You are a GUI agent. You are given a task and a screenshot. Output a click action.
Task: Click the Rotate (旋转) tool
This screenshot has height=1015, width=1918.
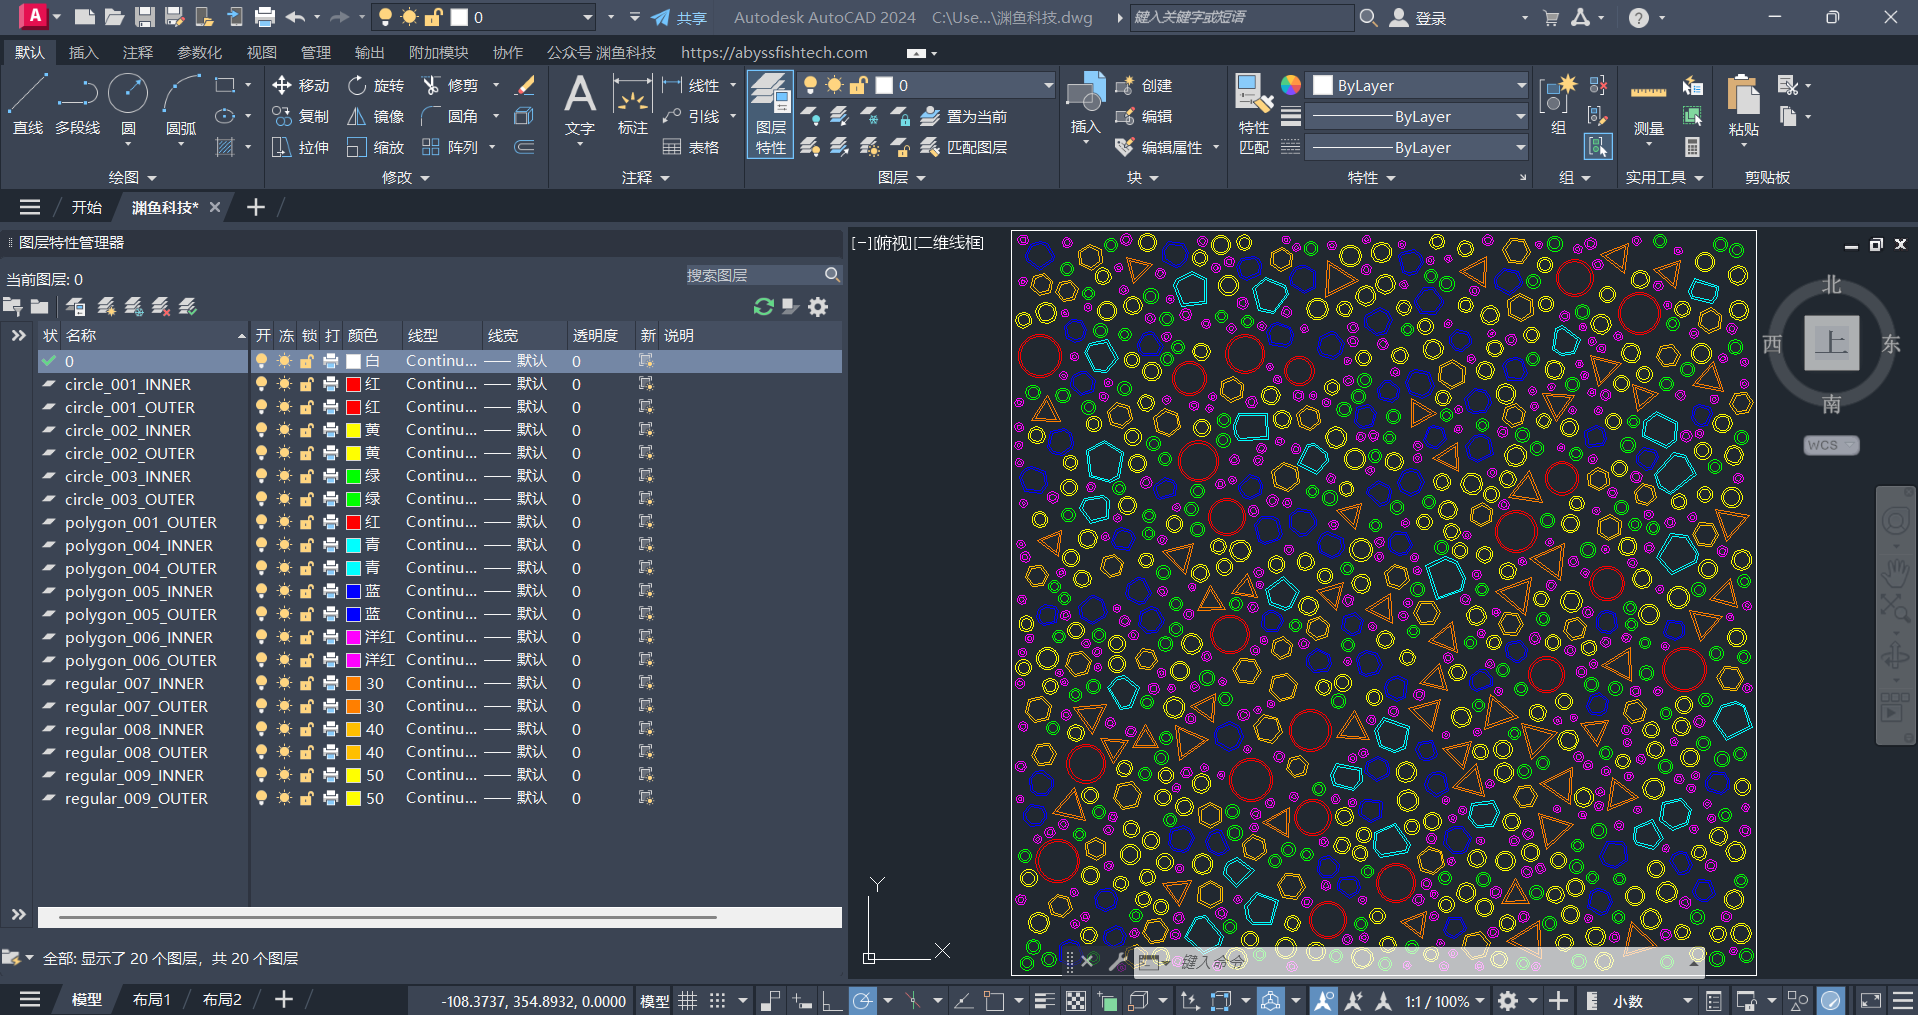click(376, 86)
